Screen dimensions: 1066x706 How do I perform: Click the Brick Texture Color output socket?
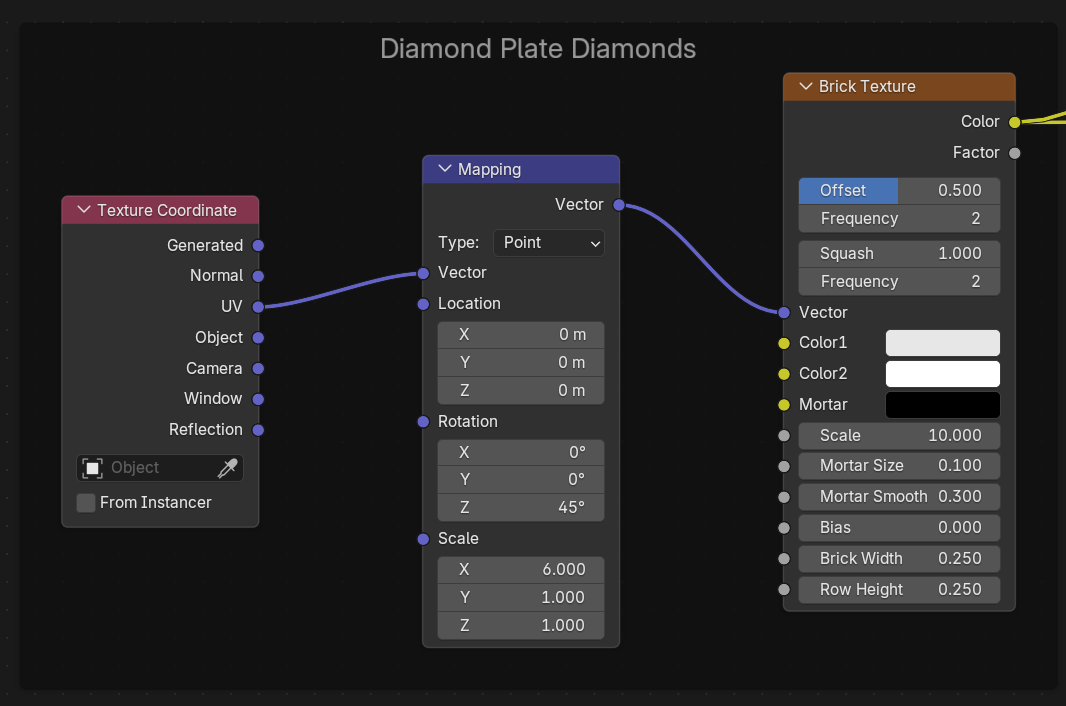point(1014,122)
